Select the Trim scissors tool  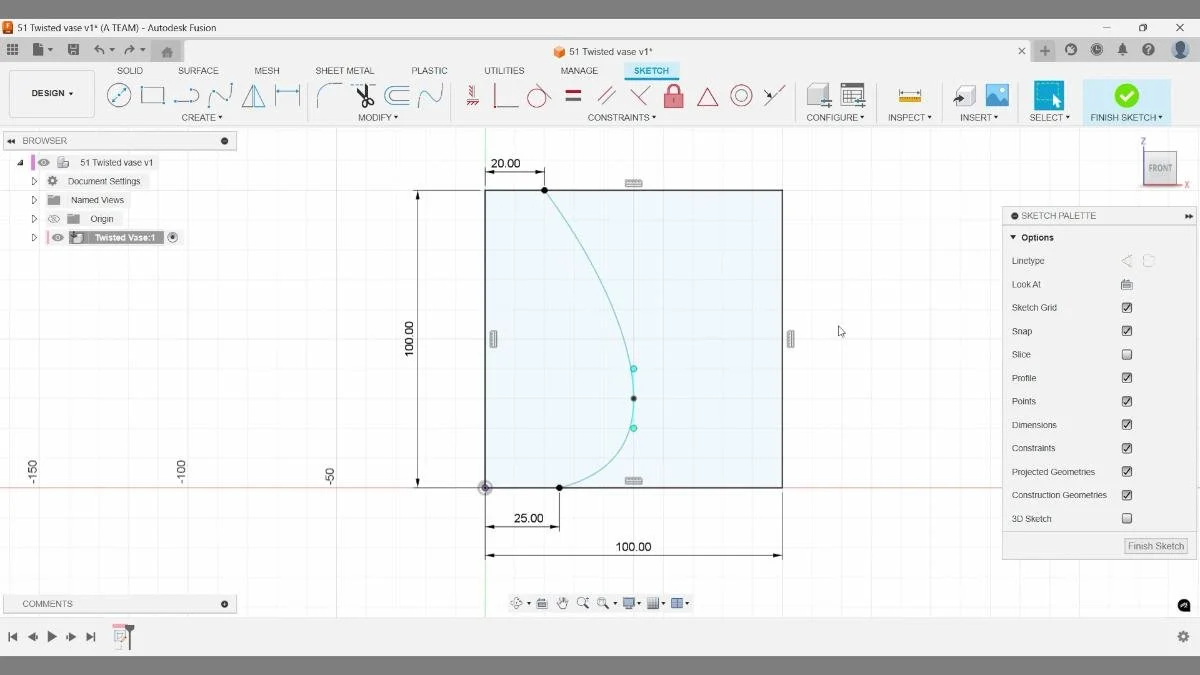(364, 96)
